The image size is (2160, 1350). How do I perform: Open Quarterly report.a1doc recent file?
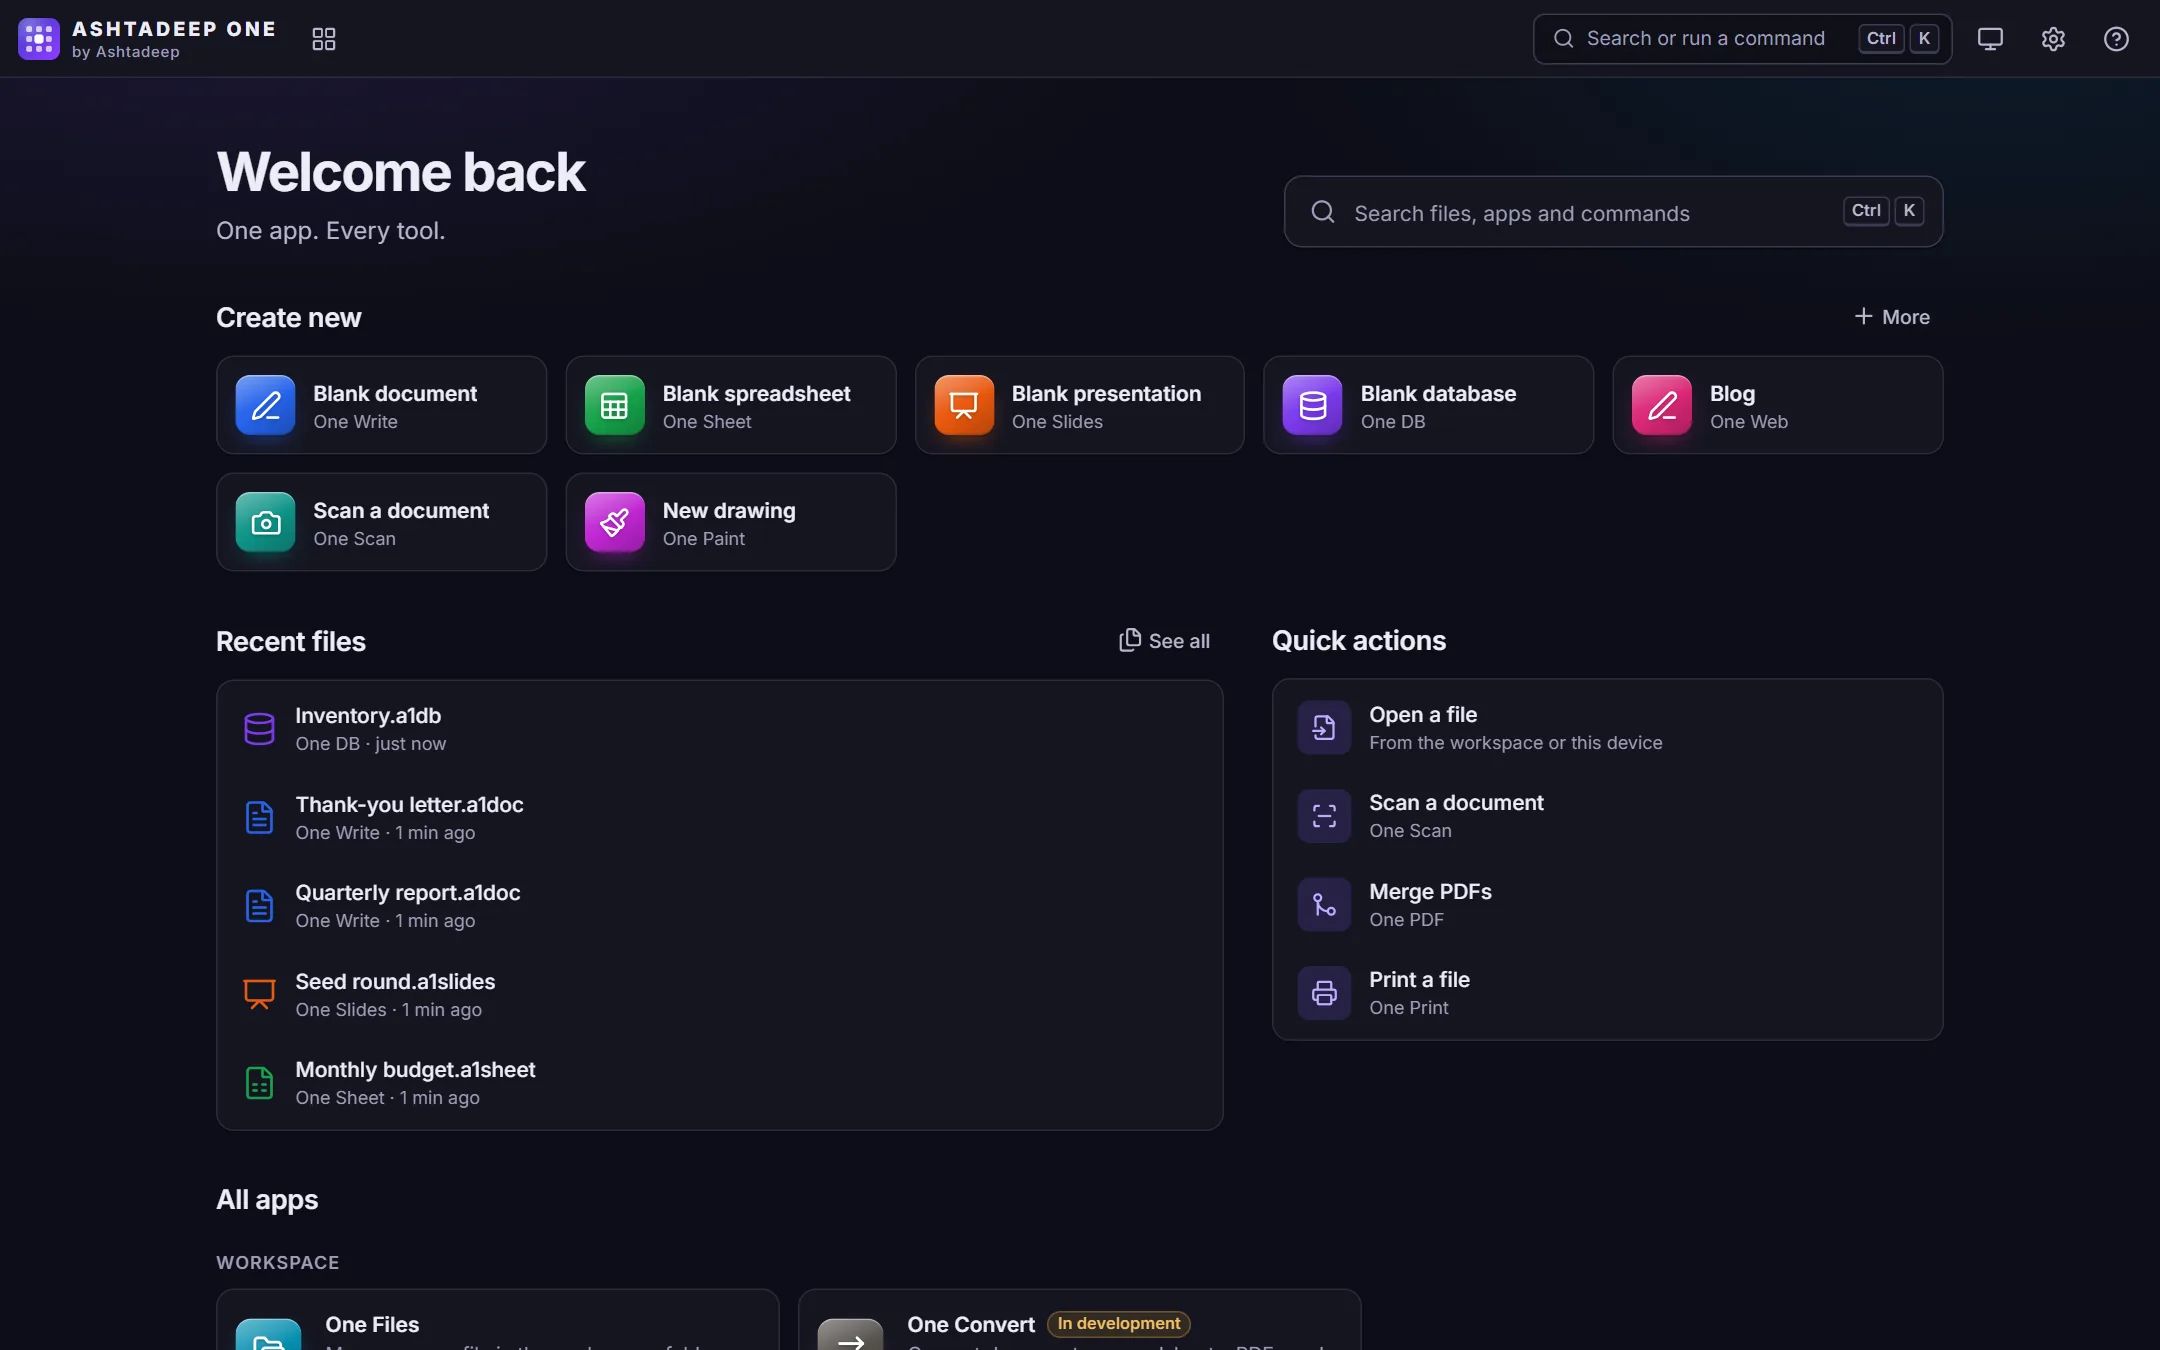[x=719, y=906]
